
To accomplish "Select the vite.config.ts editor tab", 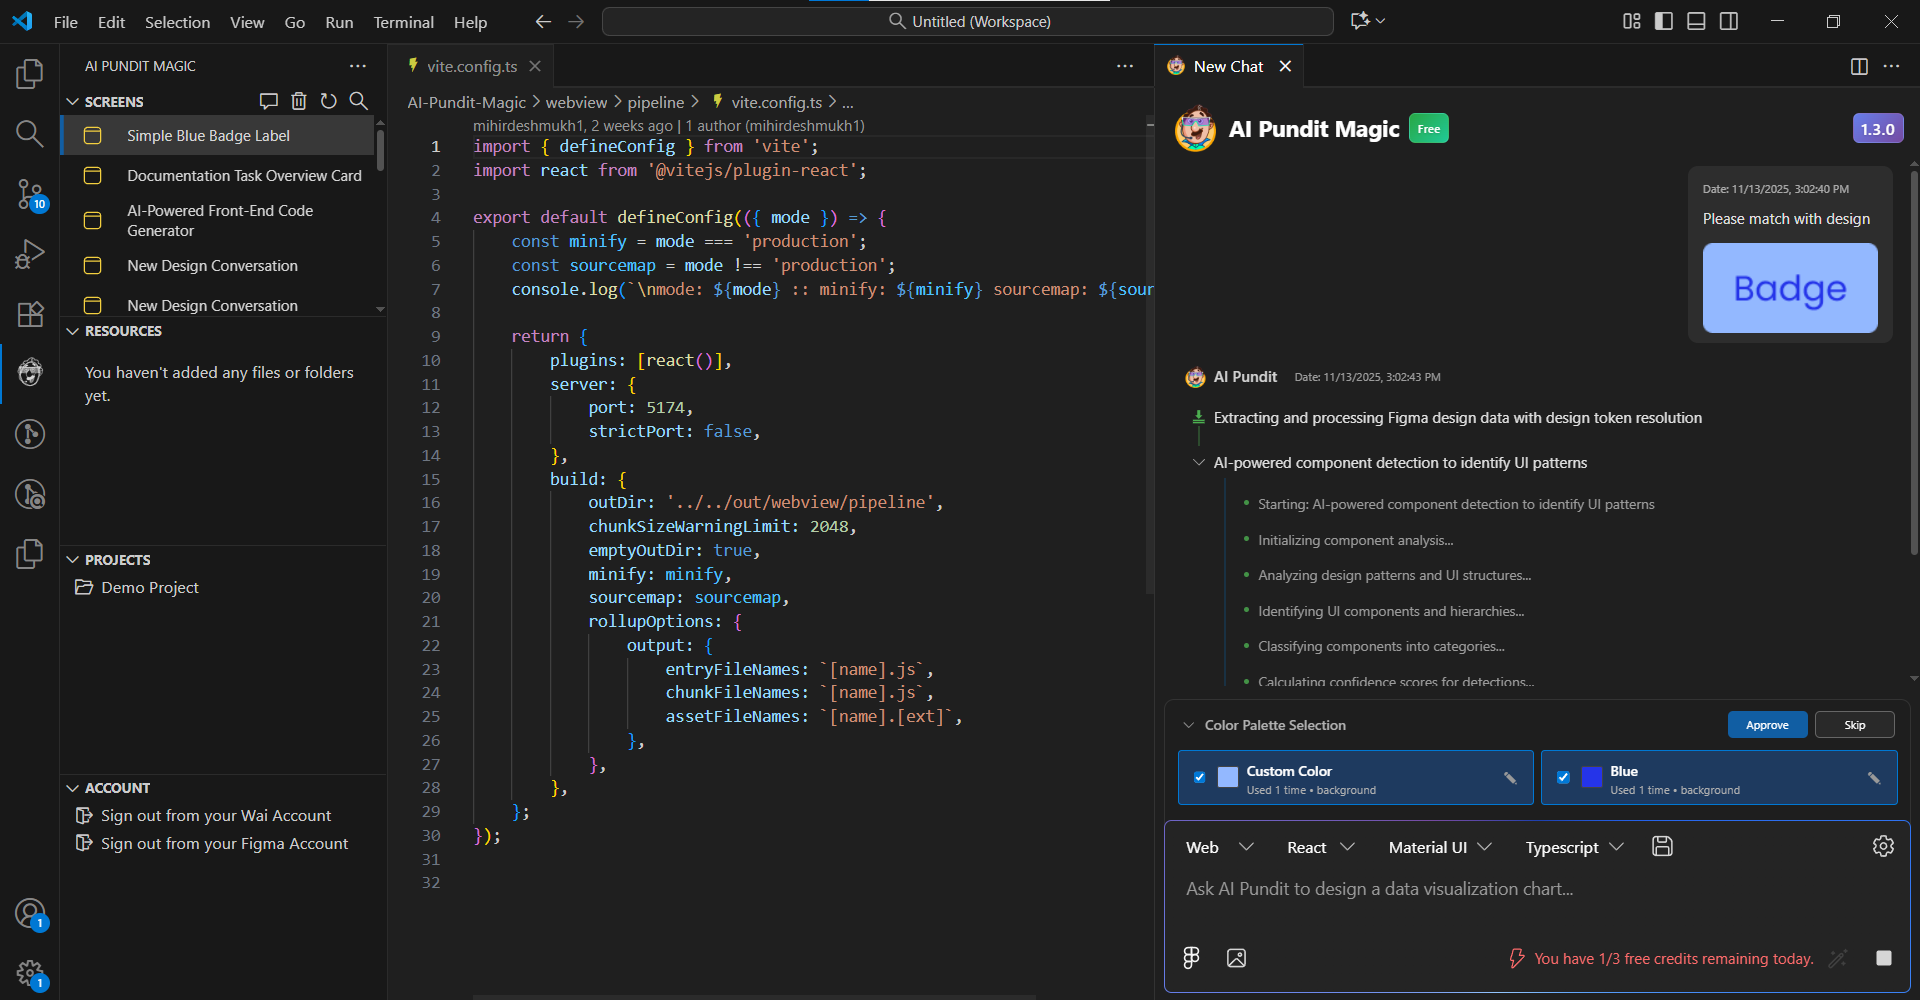I will (x=471, y=66).
